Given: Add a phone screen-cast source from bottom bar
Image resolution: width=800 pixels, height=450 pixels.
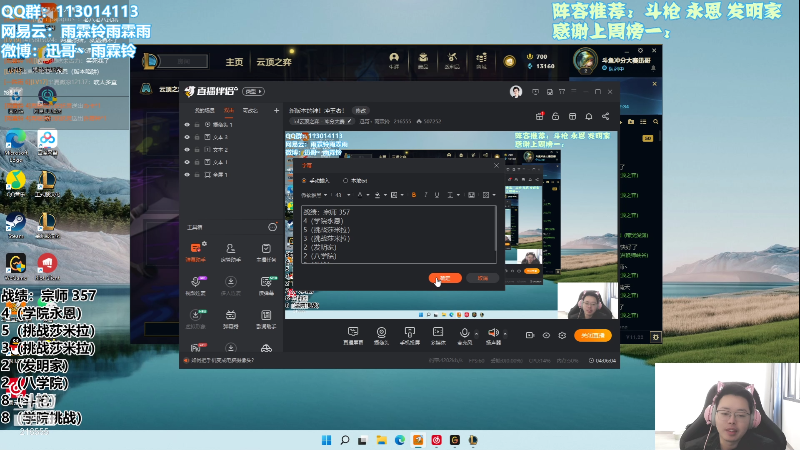Looking at the screenshot, I should click(x=409, y=336).
